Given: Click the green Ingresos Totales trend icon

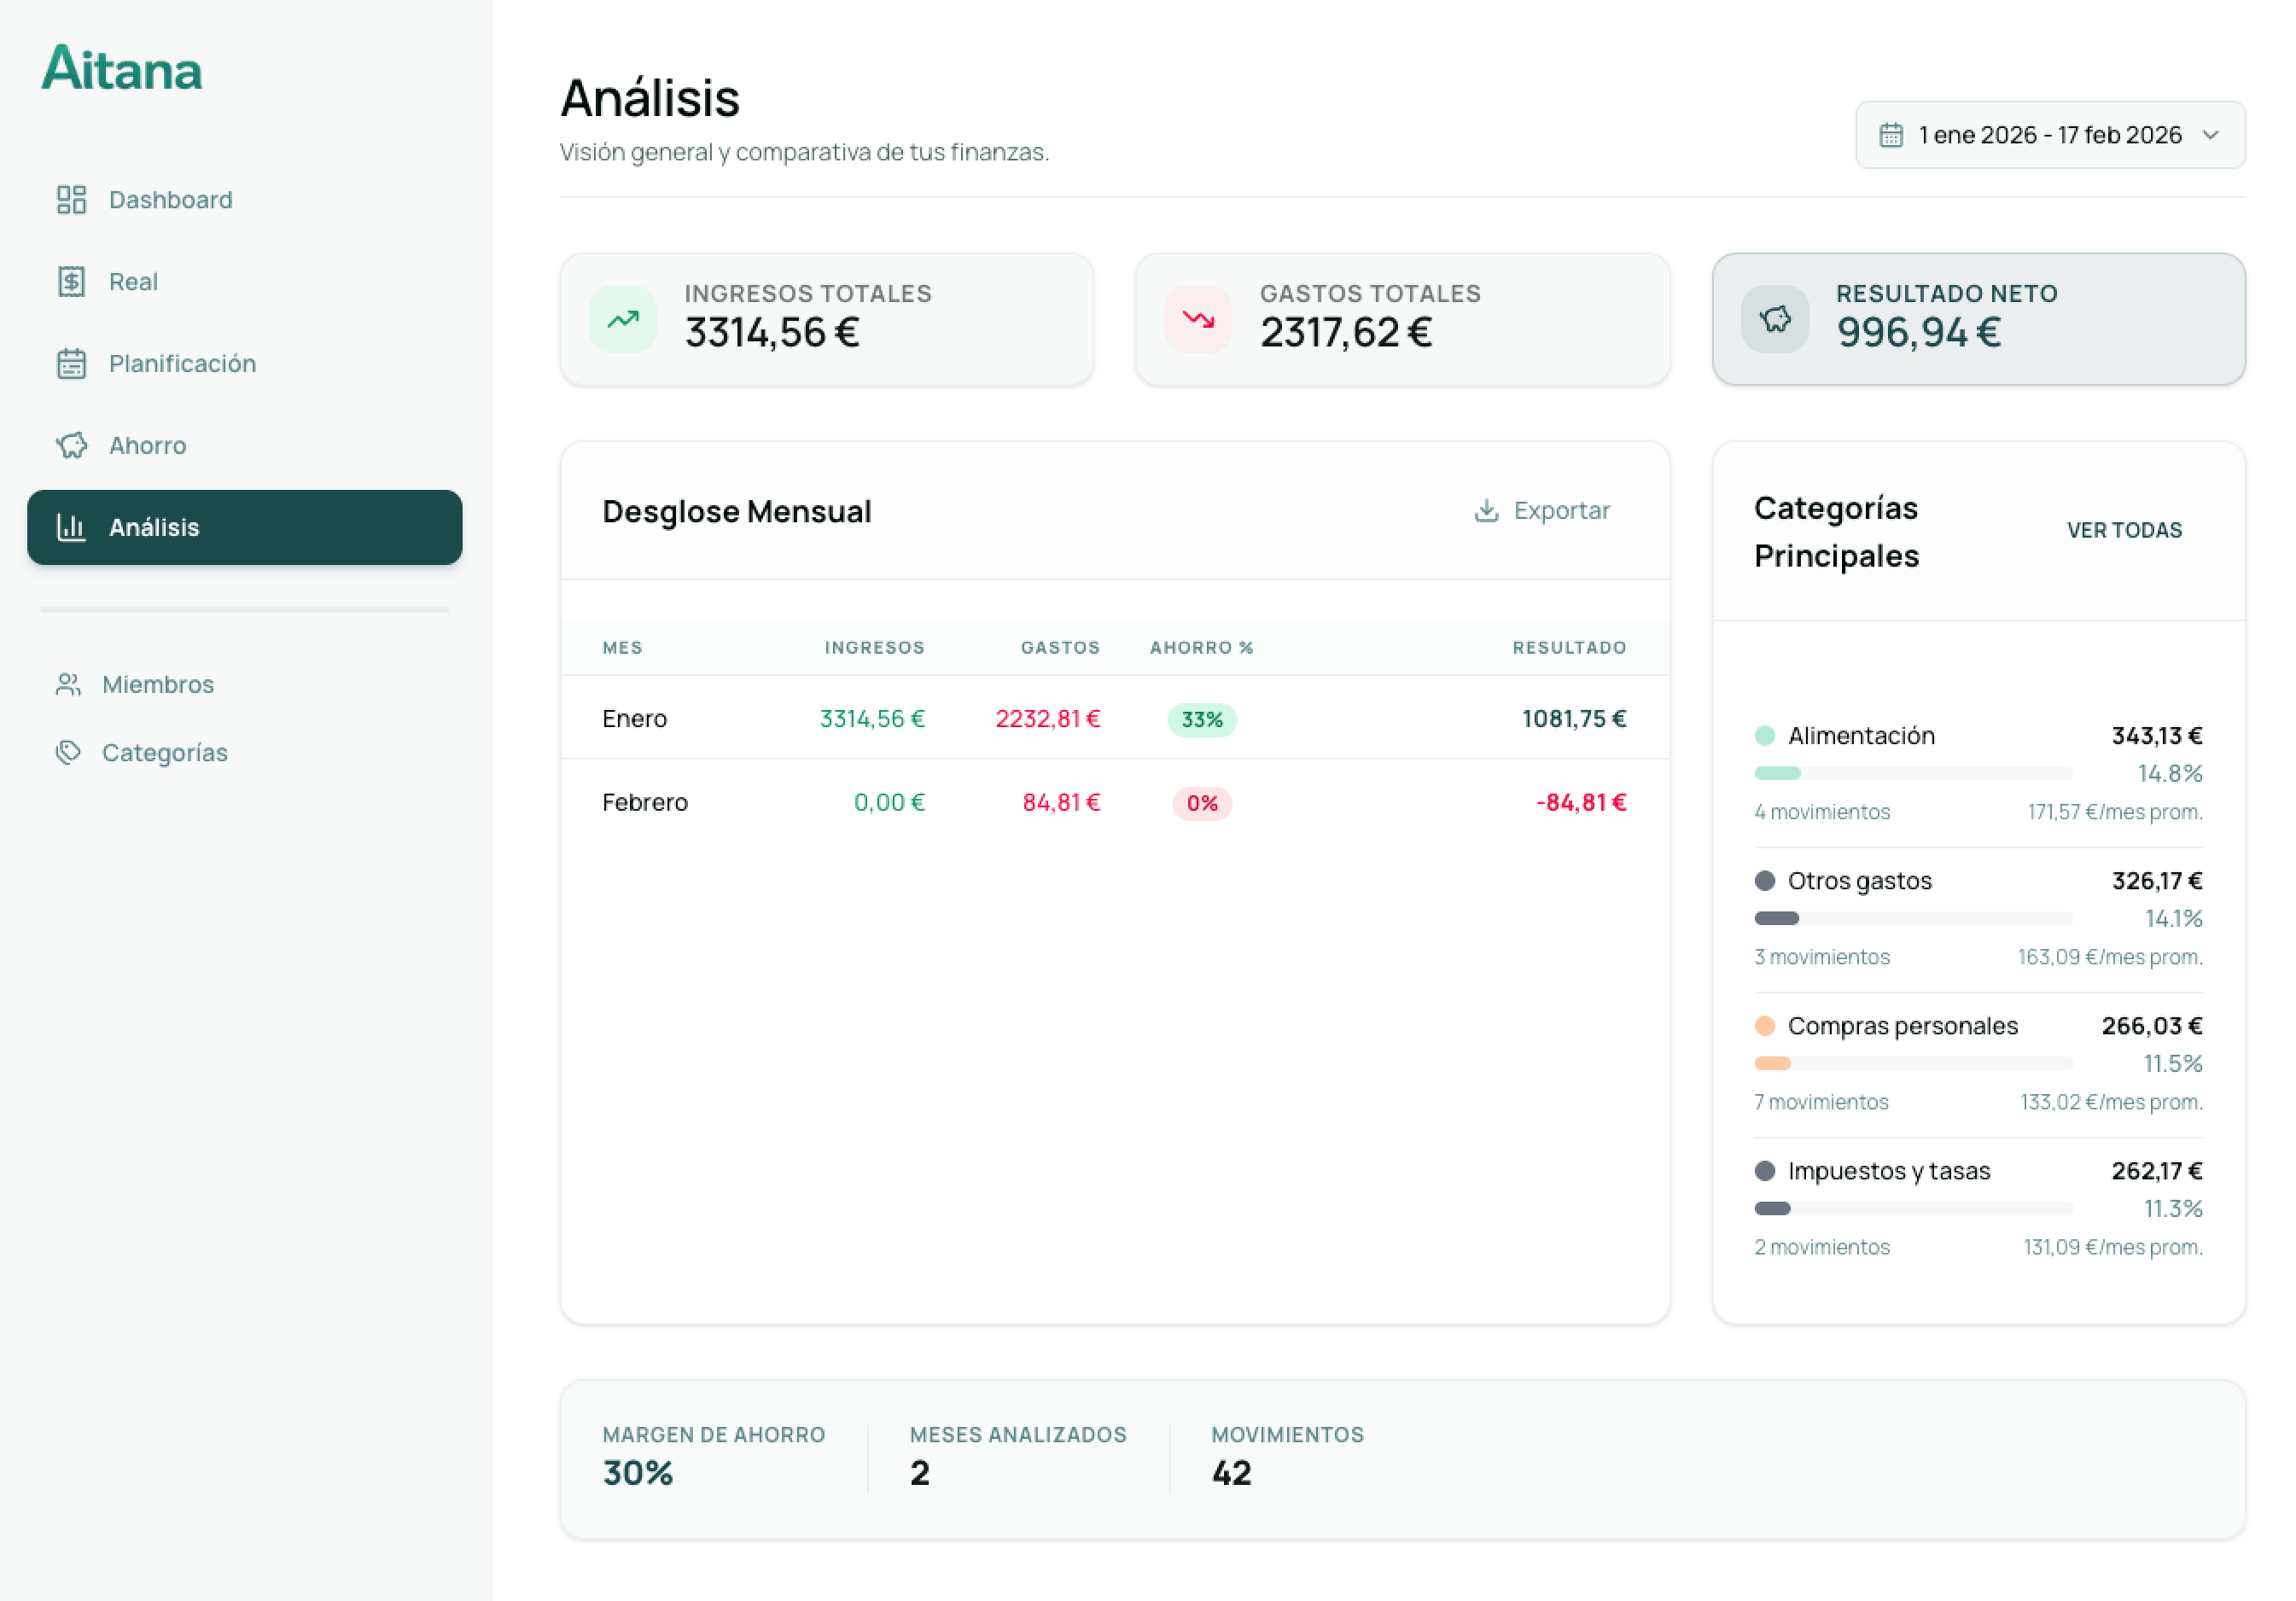Looking at the screenshot, I should [x=623, y=320].
